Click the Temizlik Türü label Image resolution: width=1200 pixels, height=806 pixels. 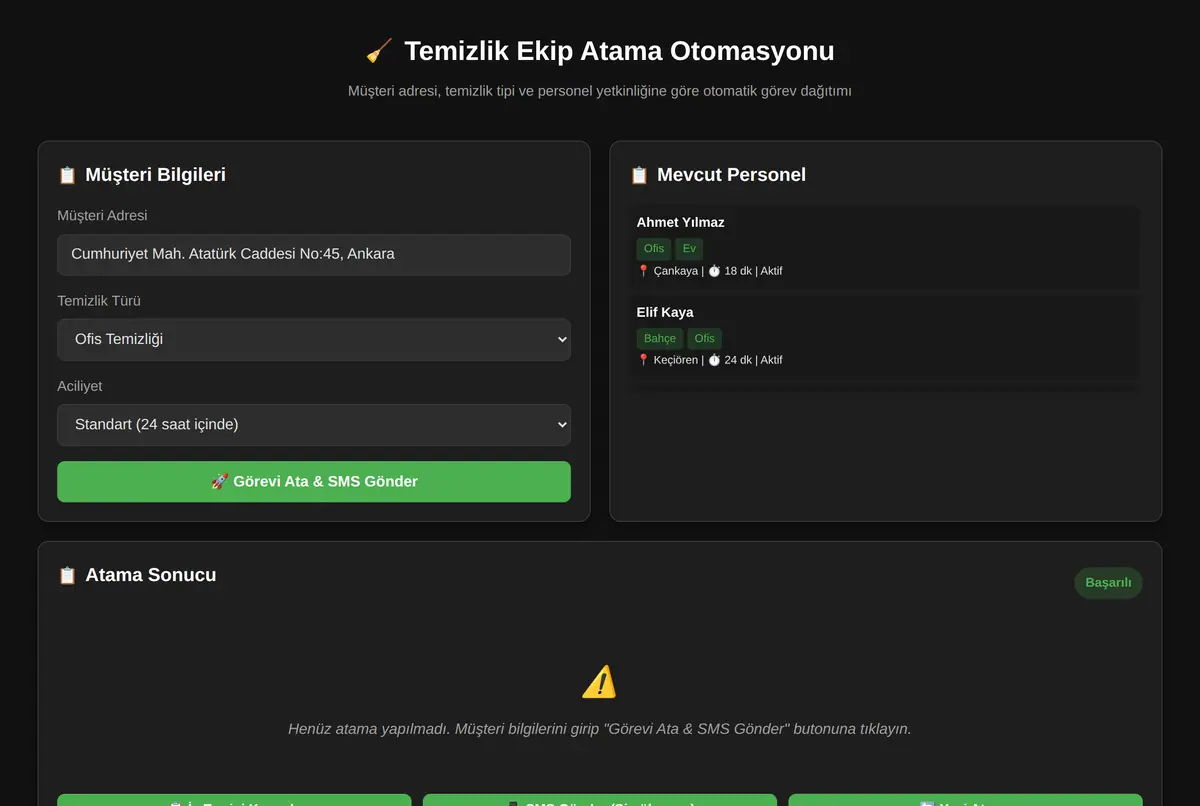(x=99, y=301)
